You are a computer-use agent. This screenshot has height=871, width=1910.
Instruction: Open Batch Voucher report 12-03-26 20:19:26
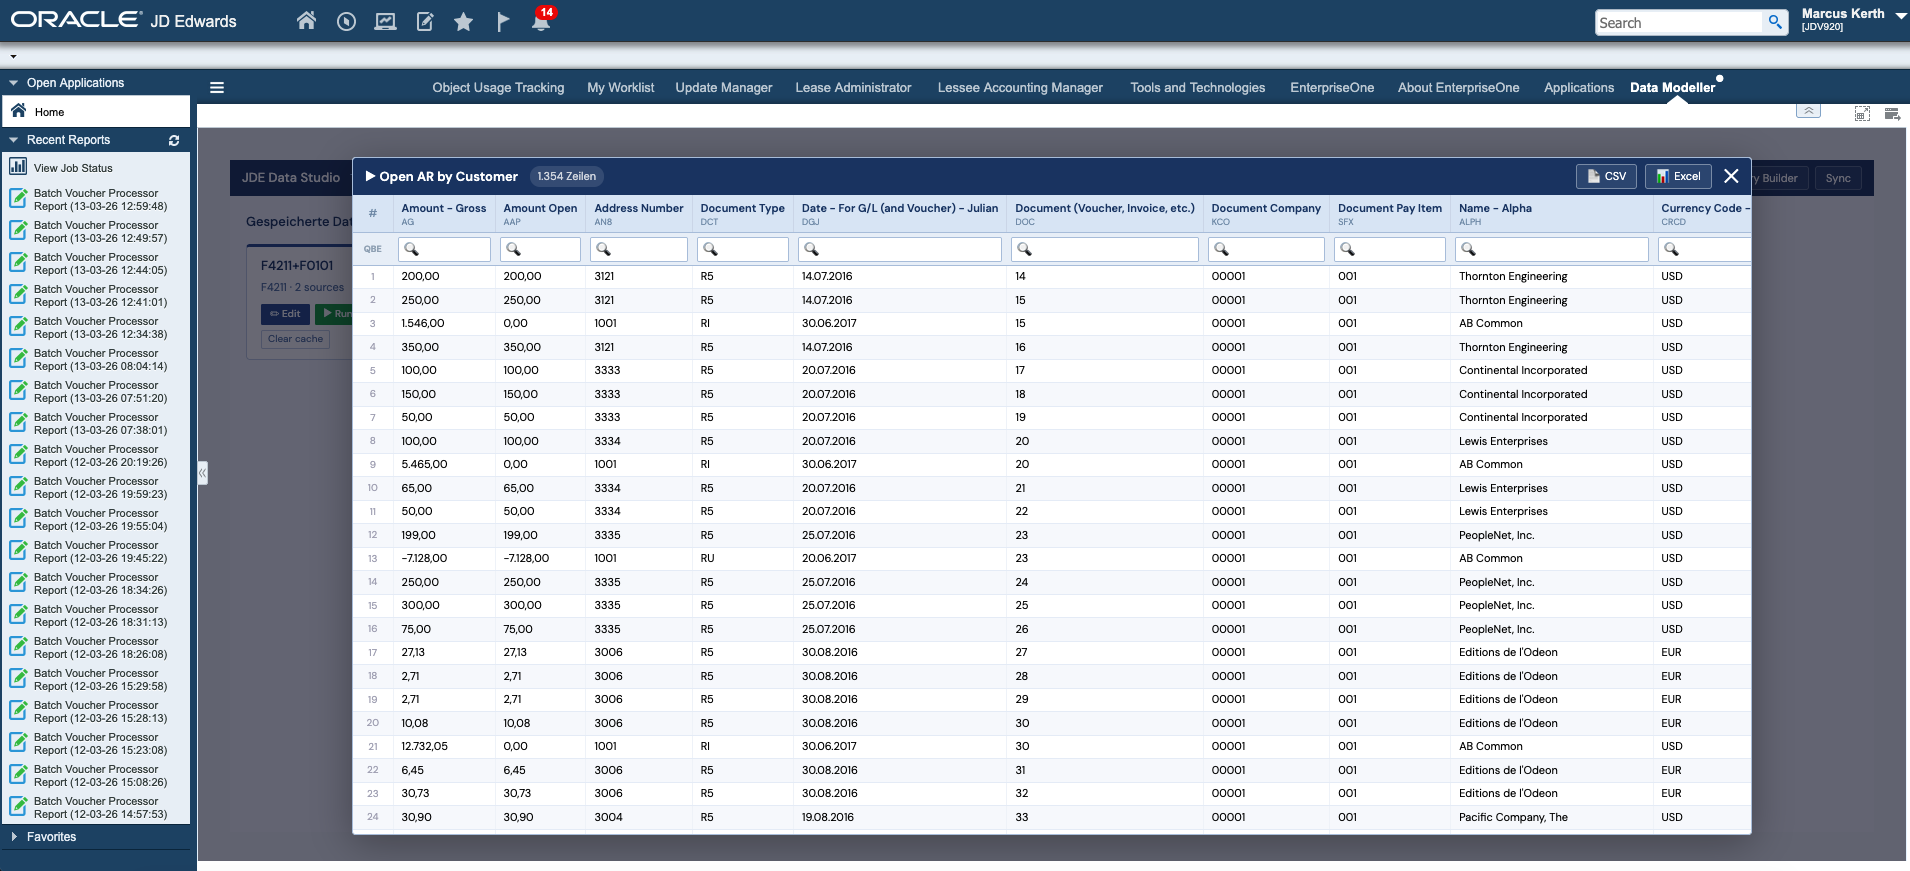(100, 456)
